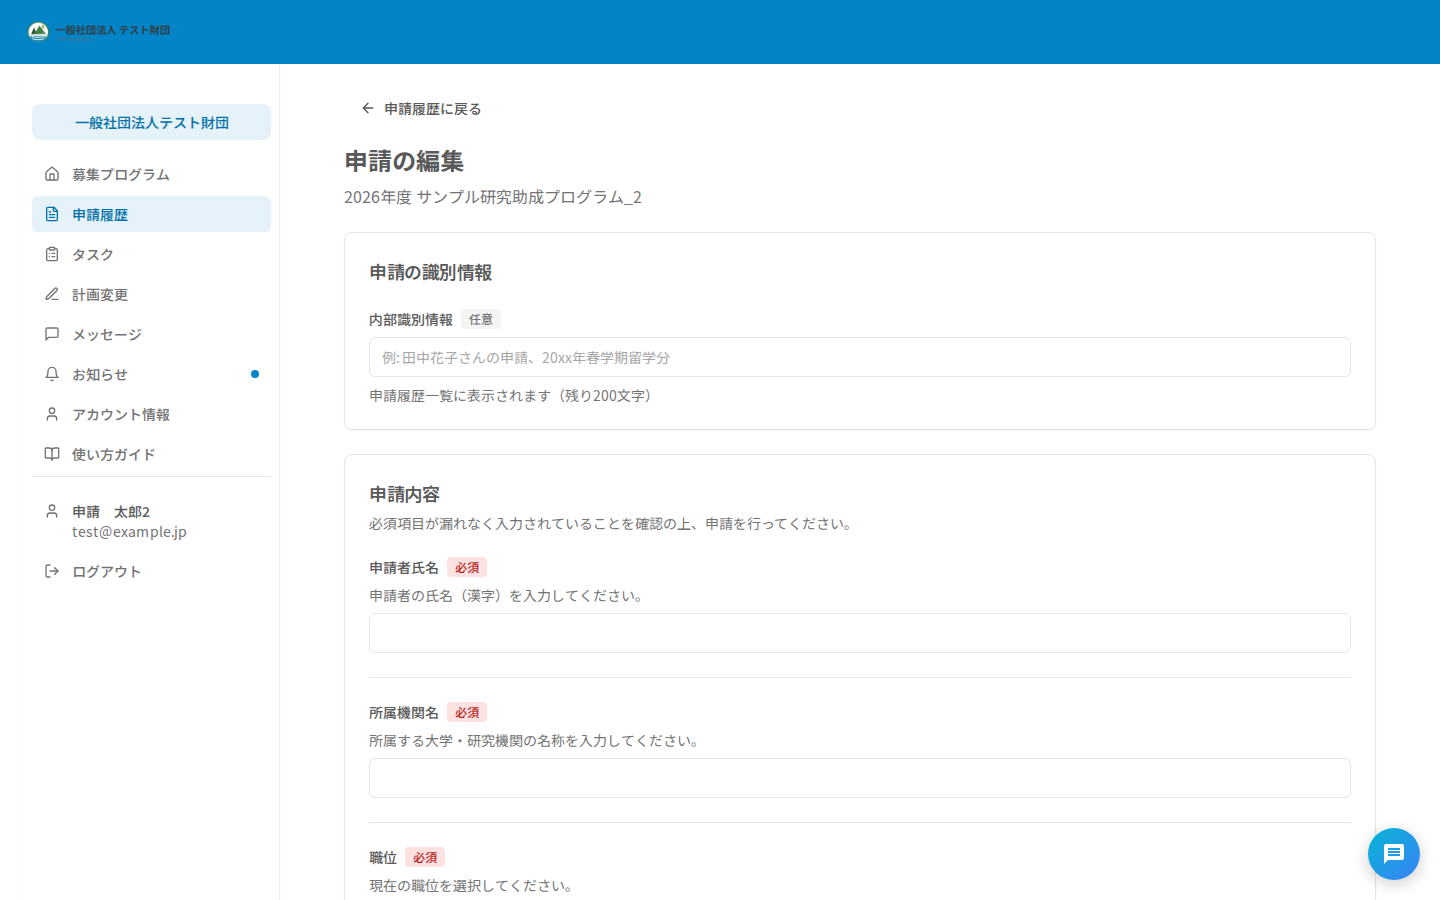Select the 計画変更 menu item

(x=151, y=294)
